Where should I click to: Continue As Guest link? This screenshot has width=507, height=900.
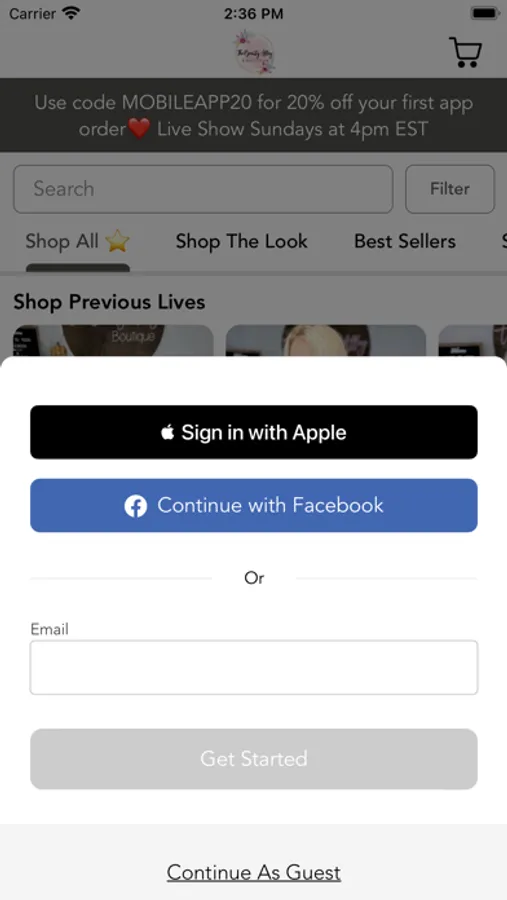(x=254, y=872)
